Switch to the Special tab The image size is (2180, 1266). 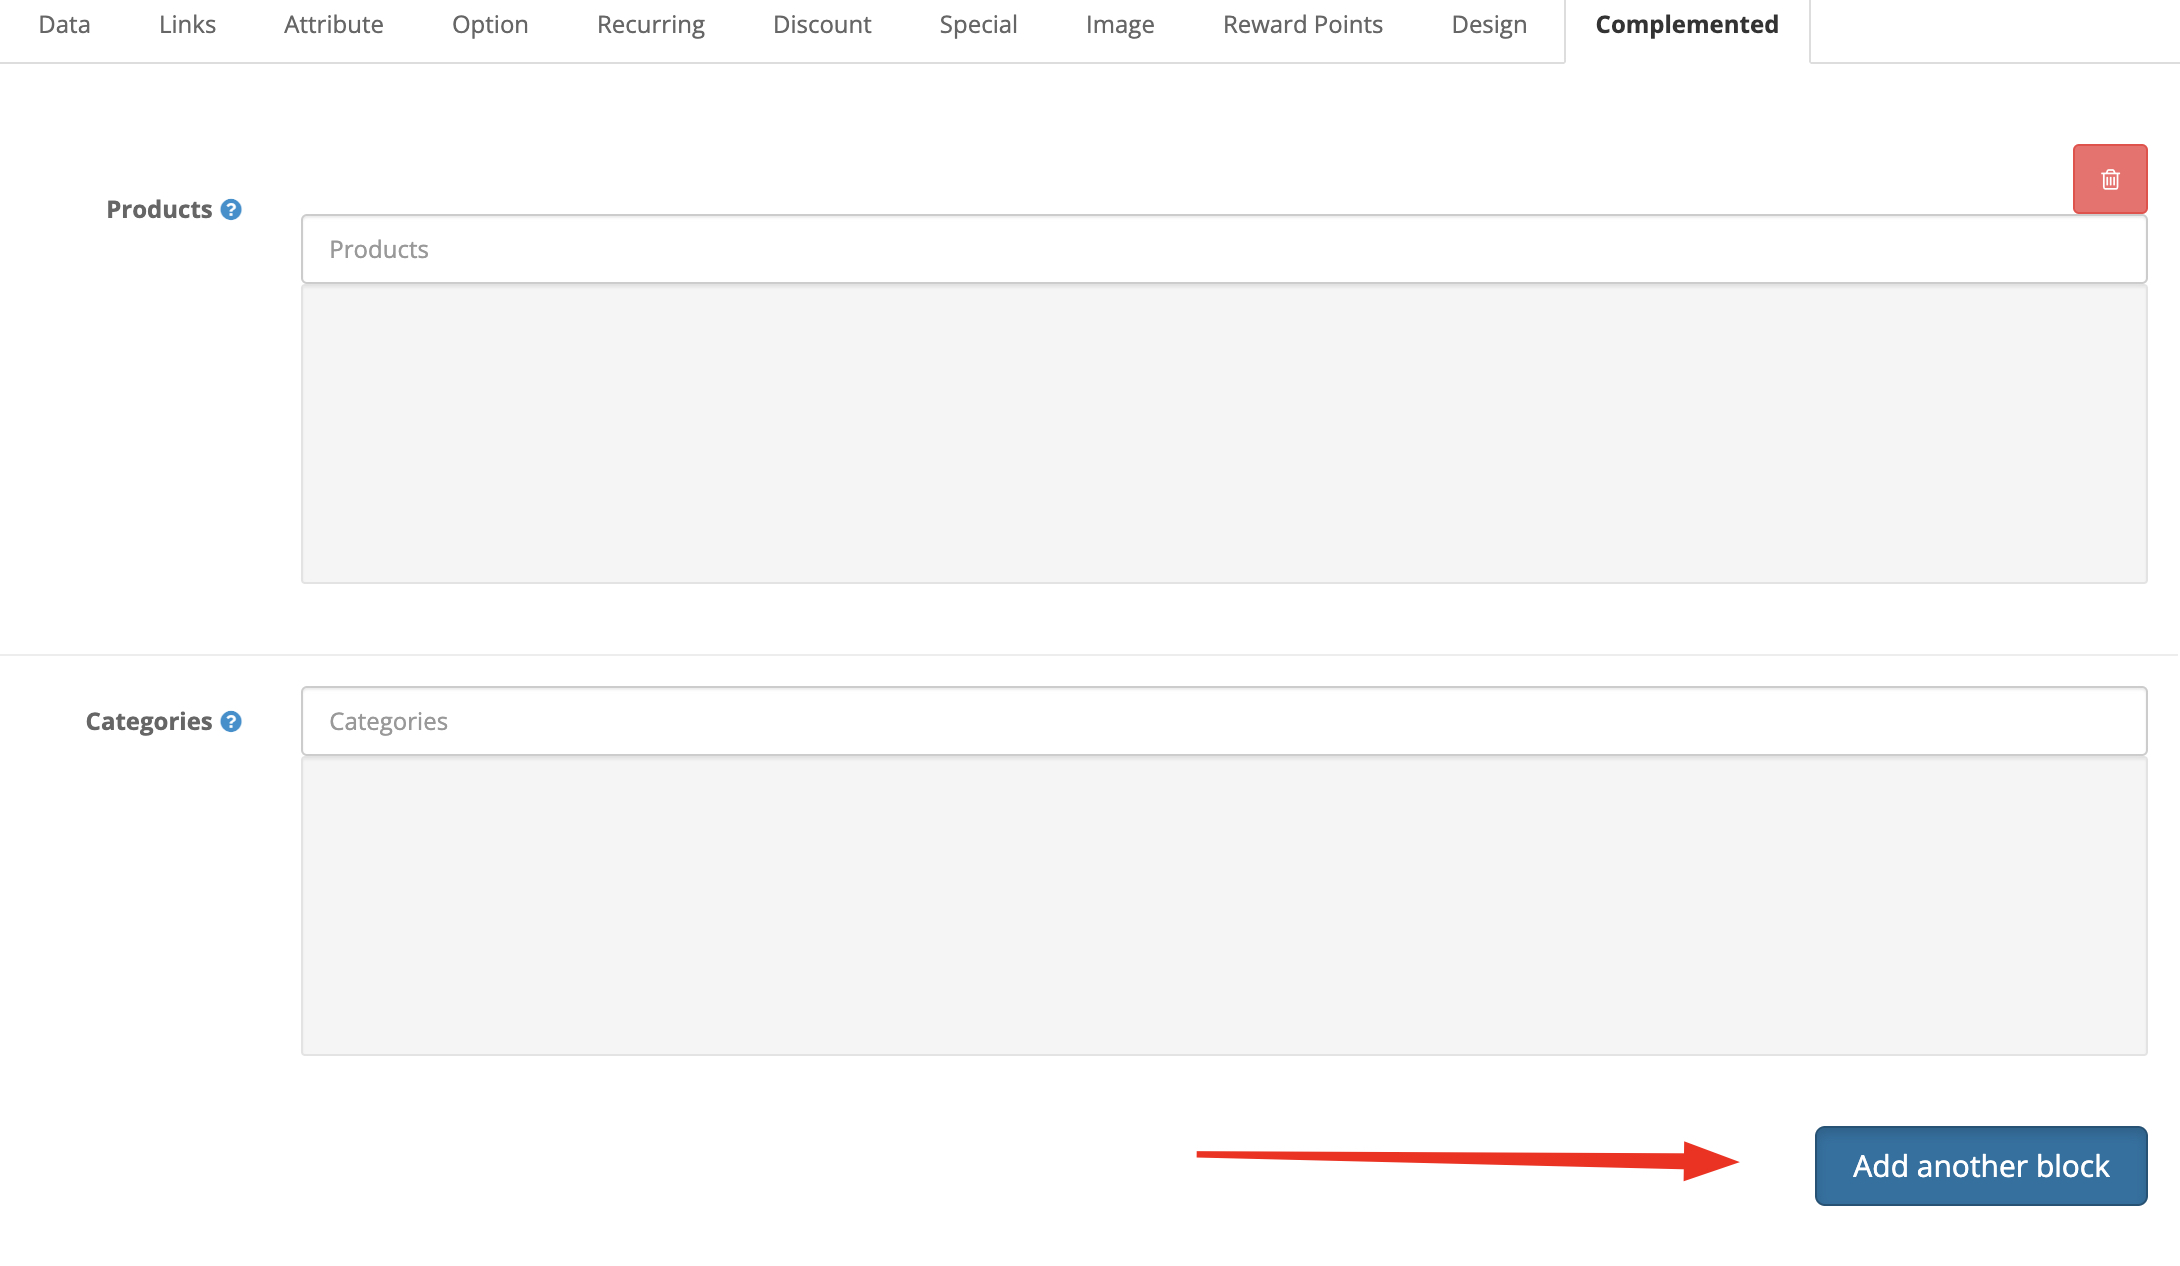[977, 24]
